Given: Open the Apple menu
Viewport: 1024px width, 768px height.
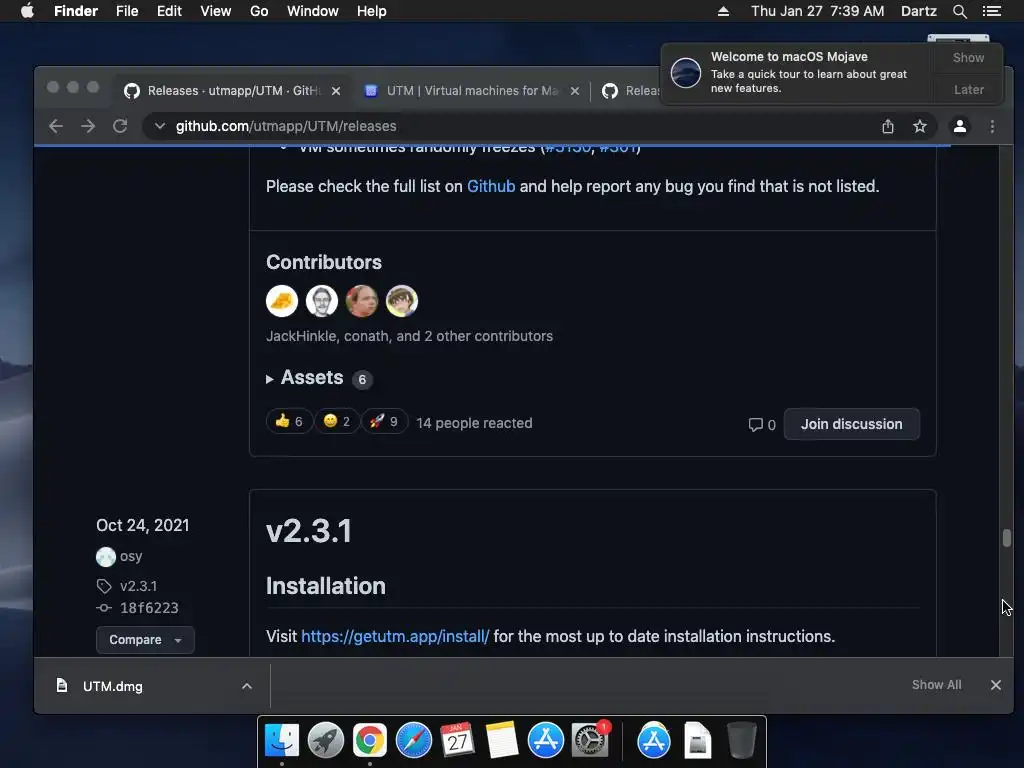Looking at the screenshot, I should point(27,11).
